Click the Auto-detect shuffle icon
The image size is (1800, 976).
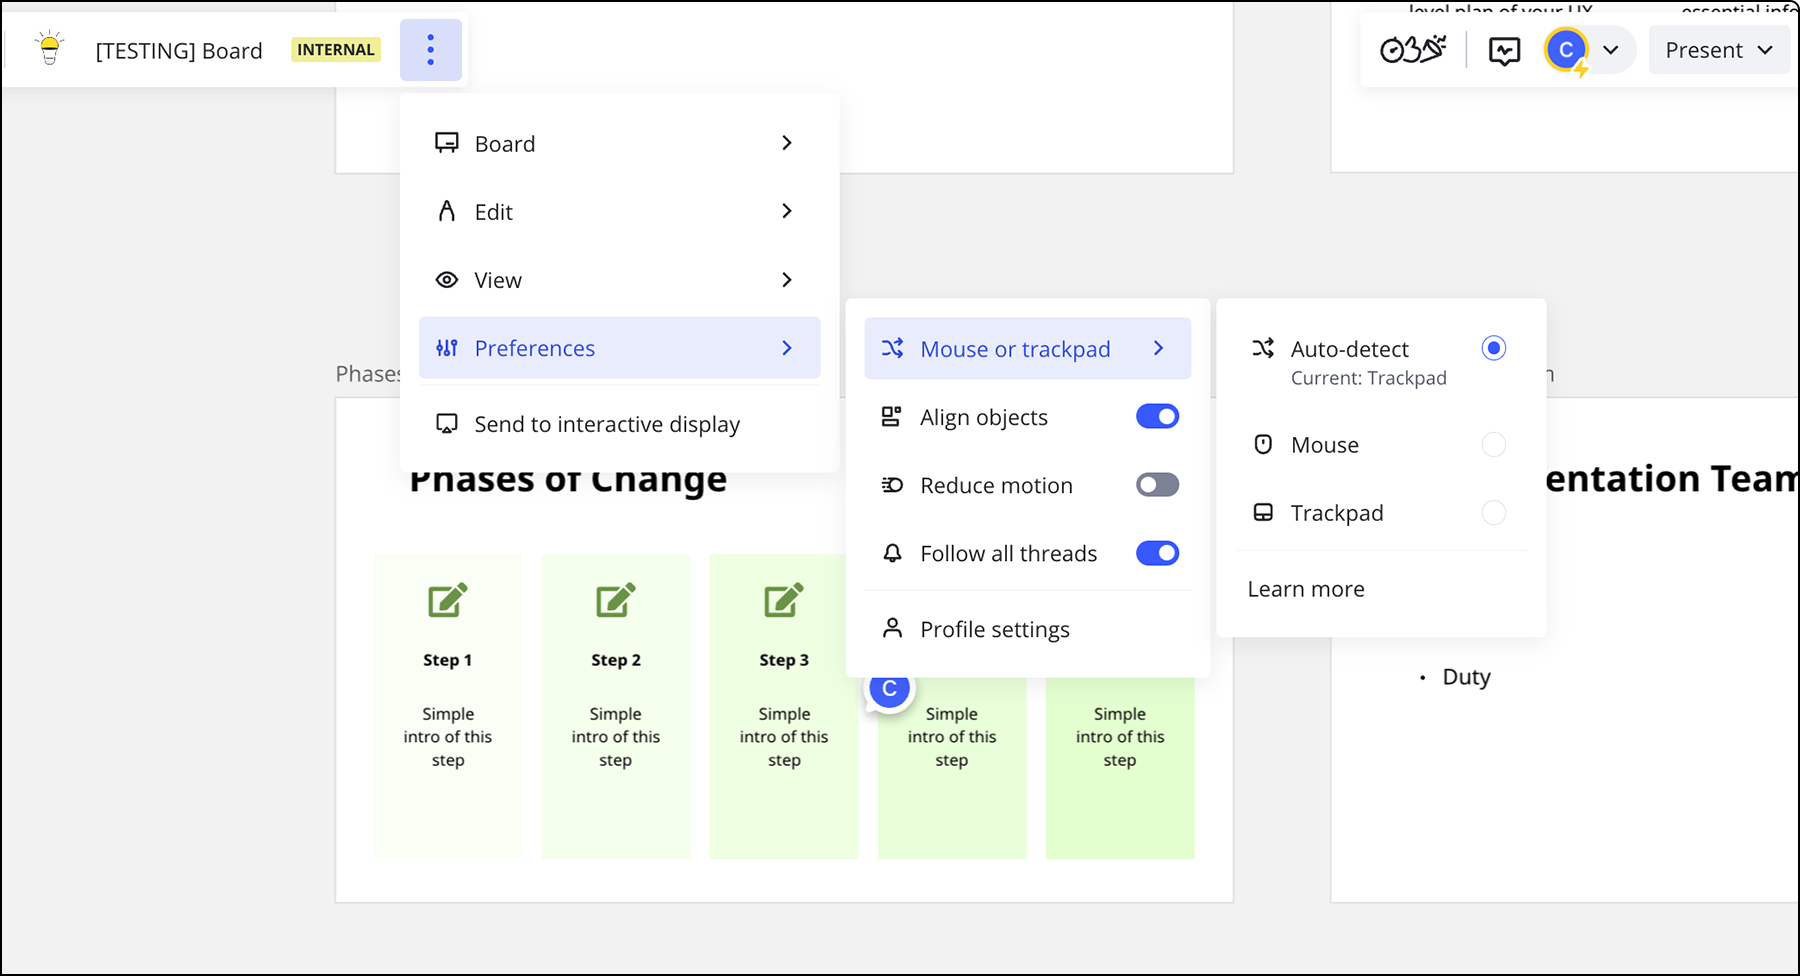(1263, 348)
